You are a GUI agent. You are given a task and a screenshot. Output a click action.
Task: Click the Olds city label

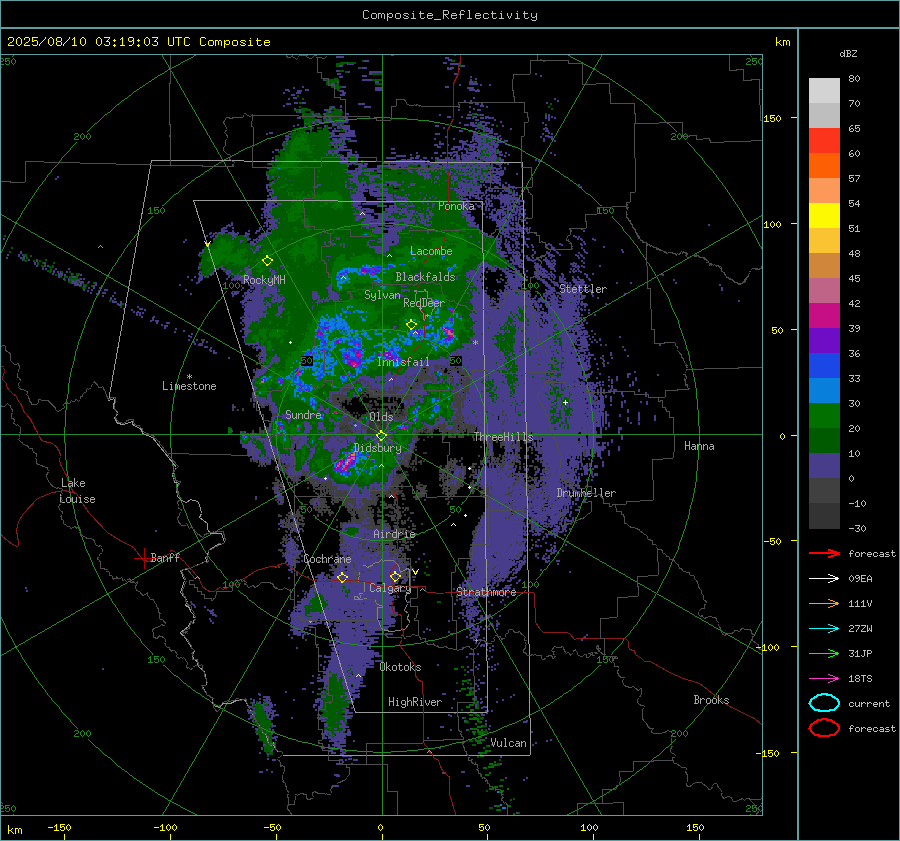(381, 417)
